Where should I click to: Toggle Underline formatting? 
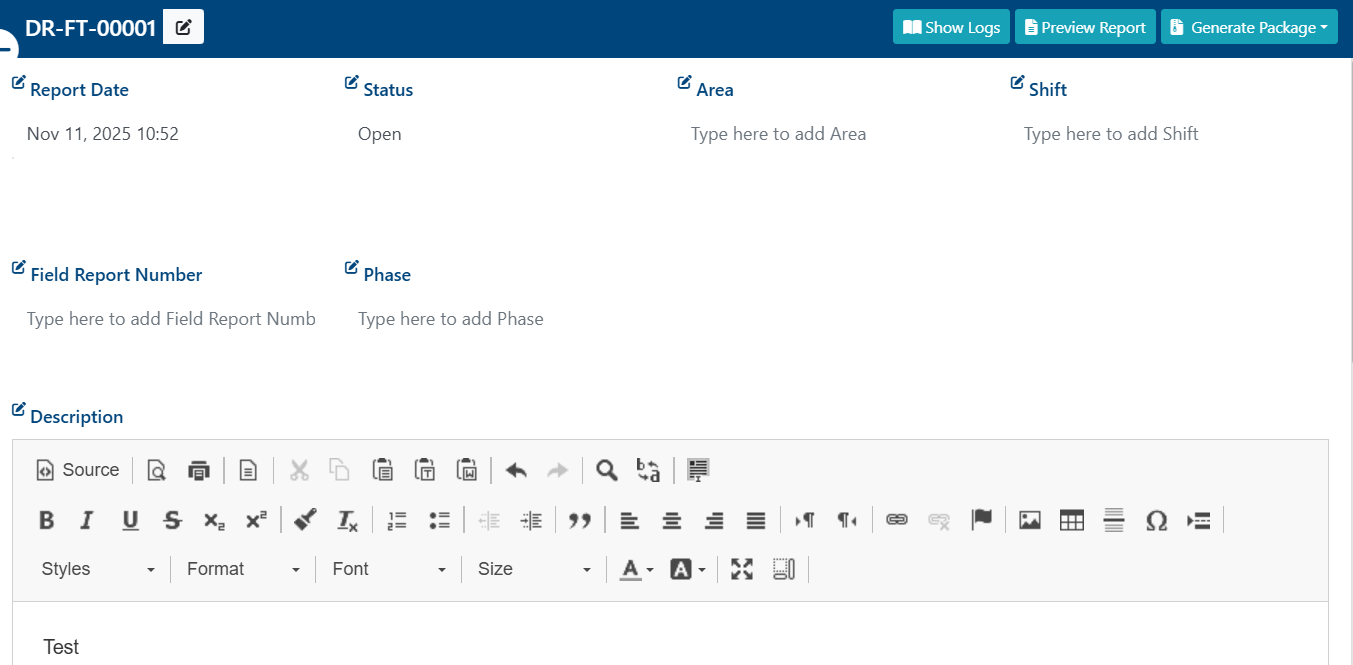(130, 520)
